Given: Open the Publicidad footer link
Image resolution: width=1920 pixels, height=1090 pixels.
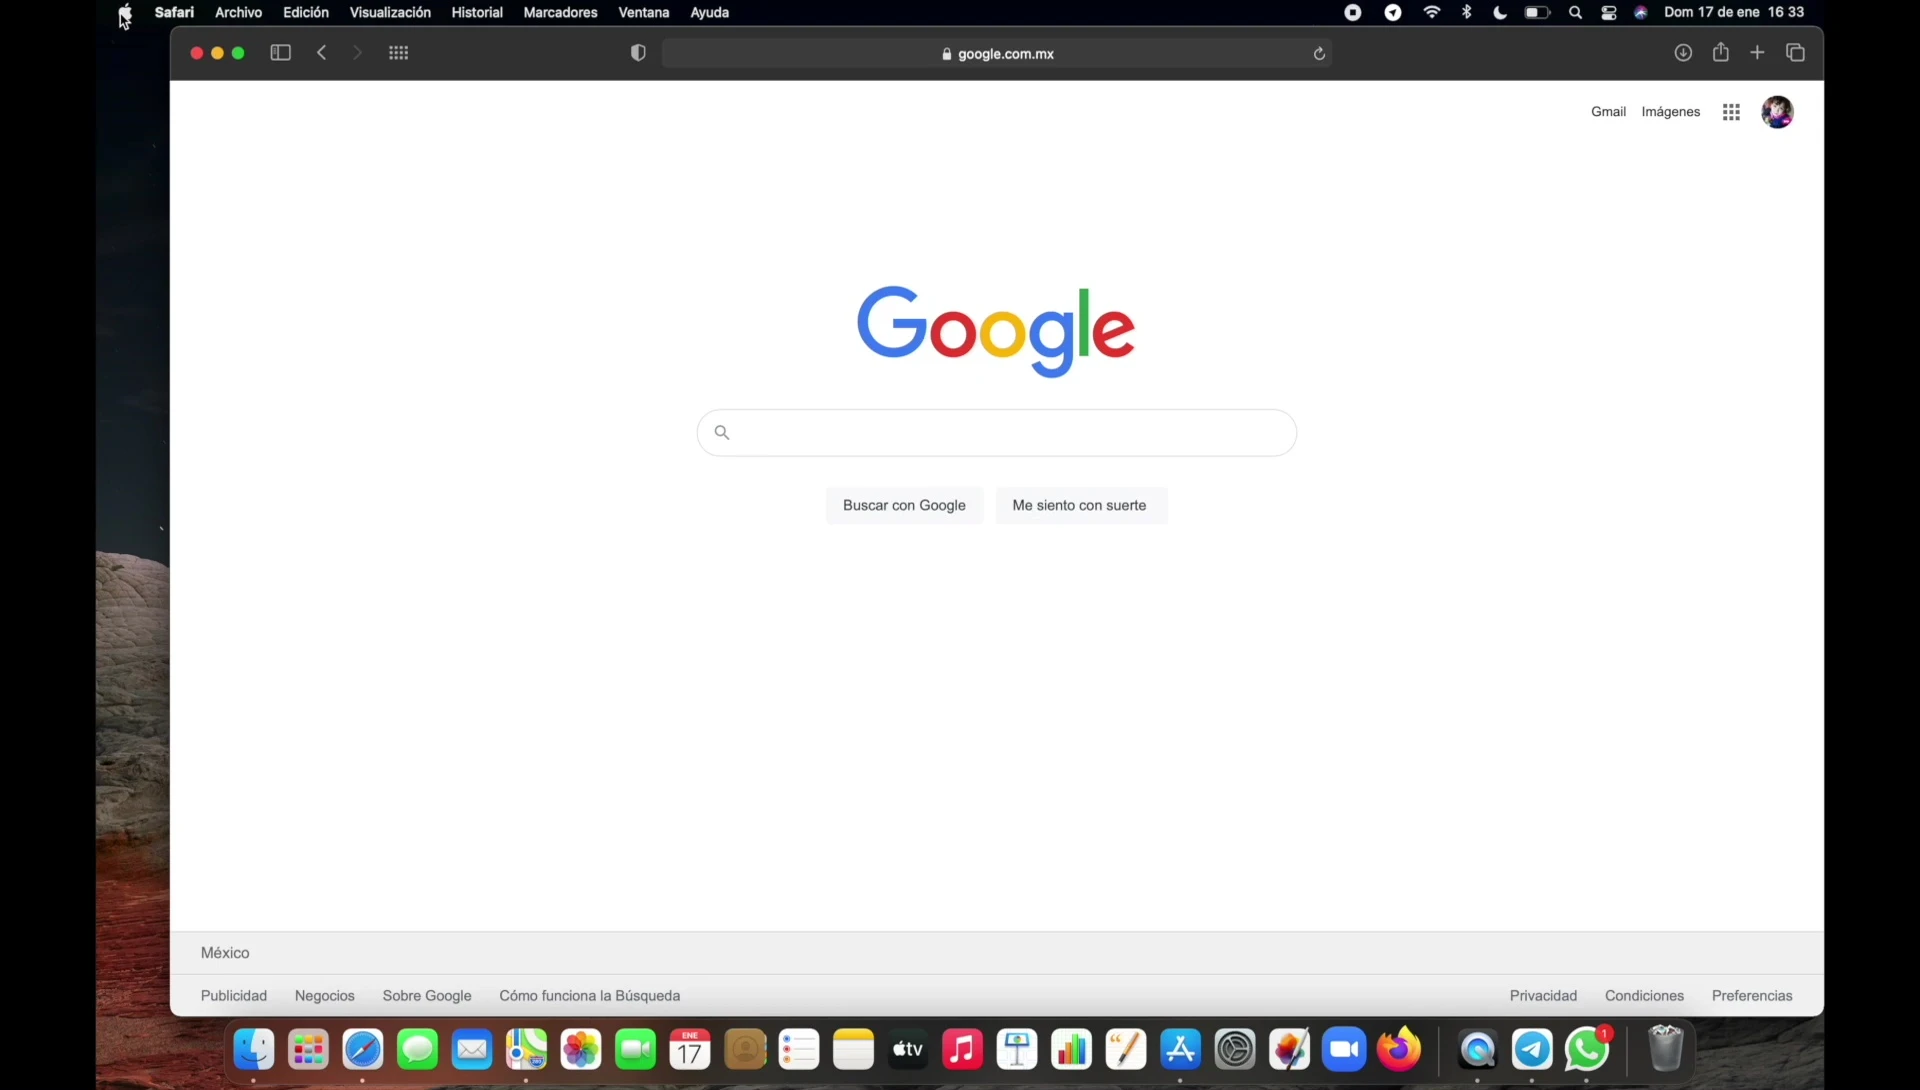Looking at the screenshot, I should (234, 996).
